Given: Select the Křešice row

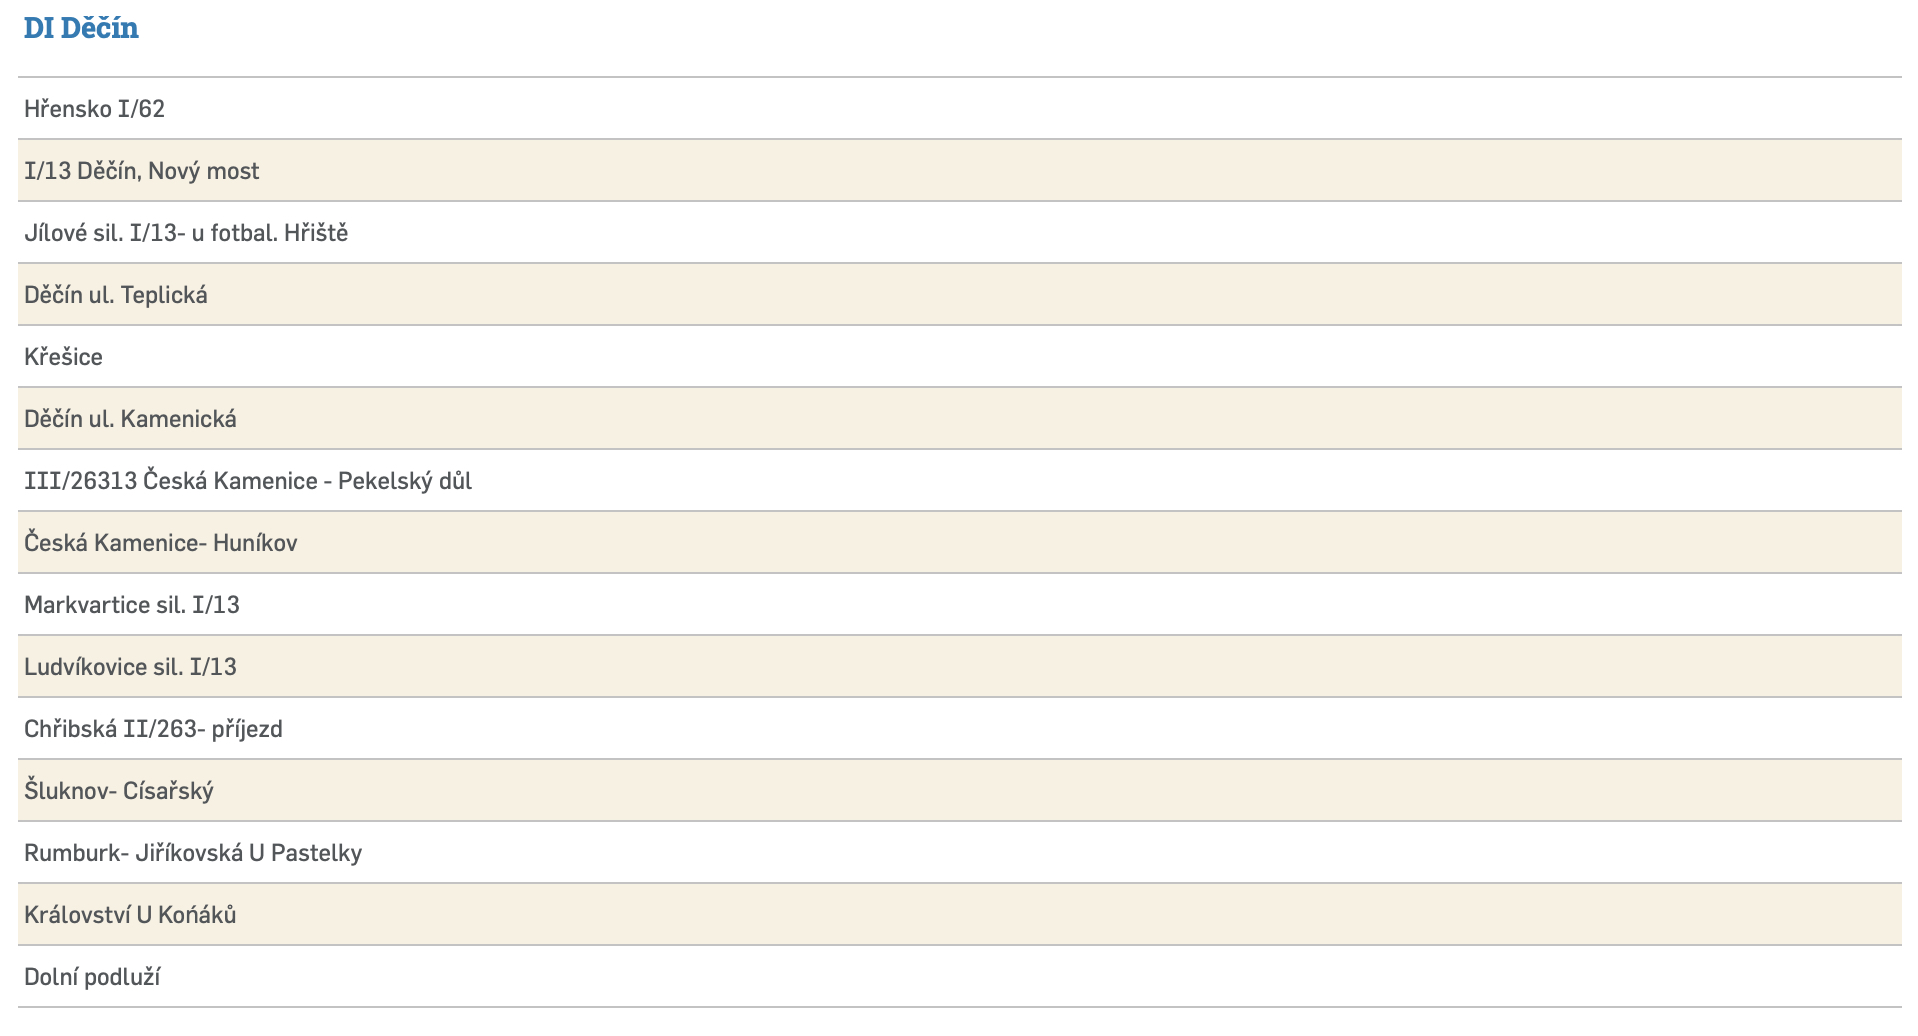Looking at the screenshot, I should click(x=64, y=357).
